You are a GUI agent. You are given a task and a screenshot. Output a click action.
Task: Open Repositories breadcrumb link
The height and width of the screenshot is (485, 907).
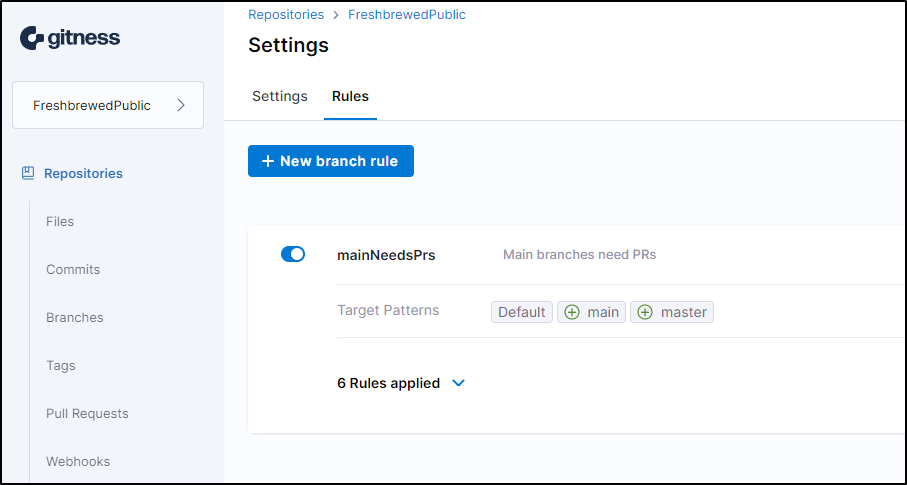[x=286, y=14]
